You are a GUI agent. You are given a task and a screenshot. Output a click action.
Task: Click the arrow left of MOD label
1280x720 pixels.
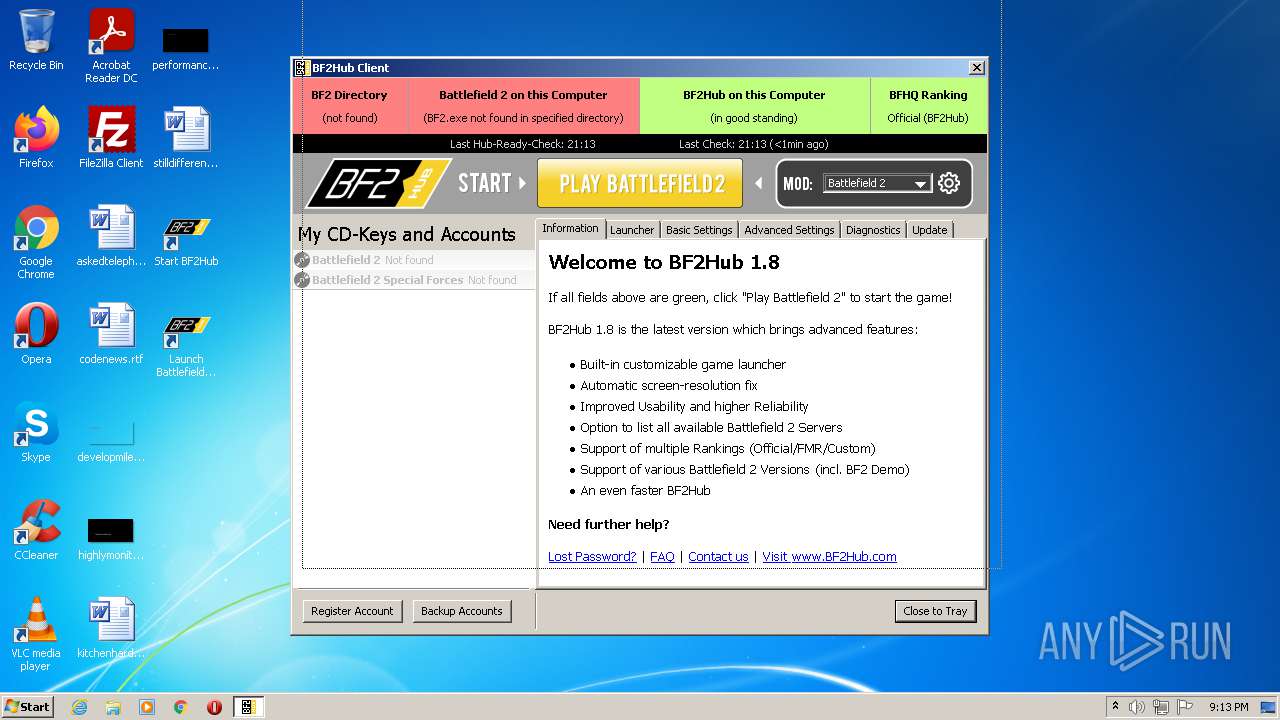(758, 183)
